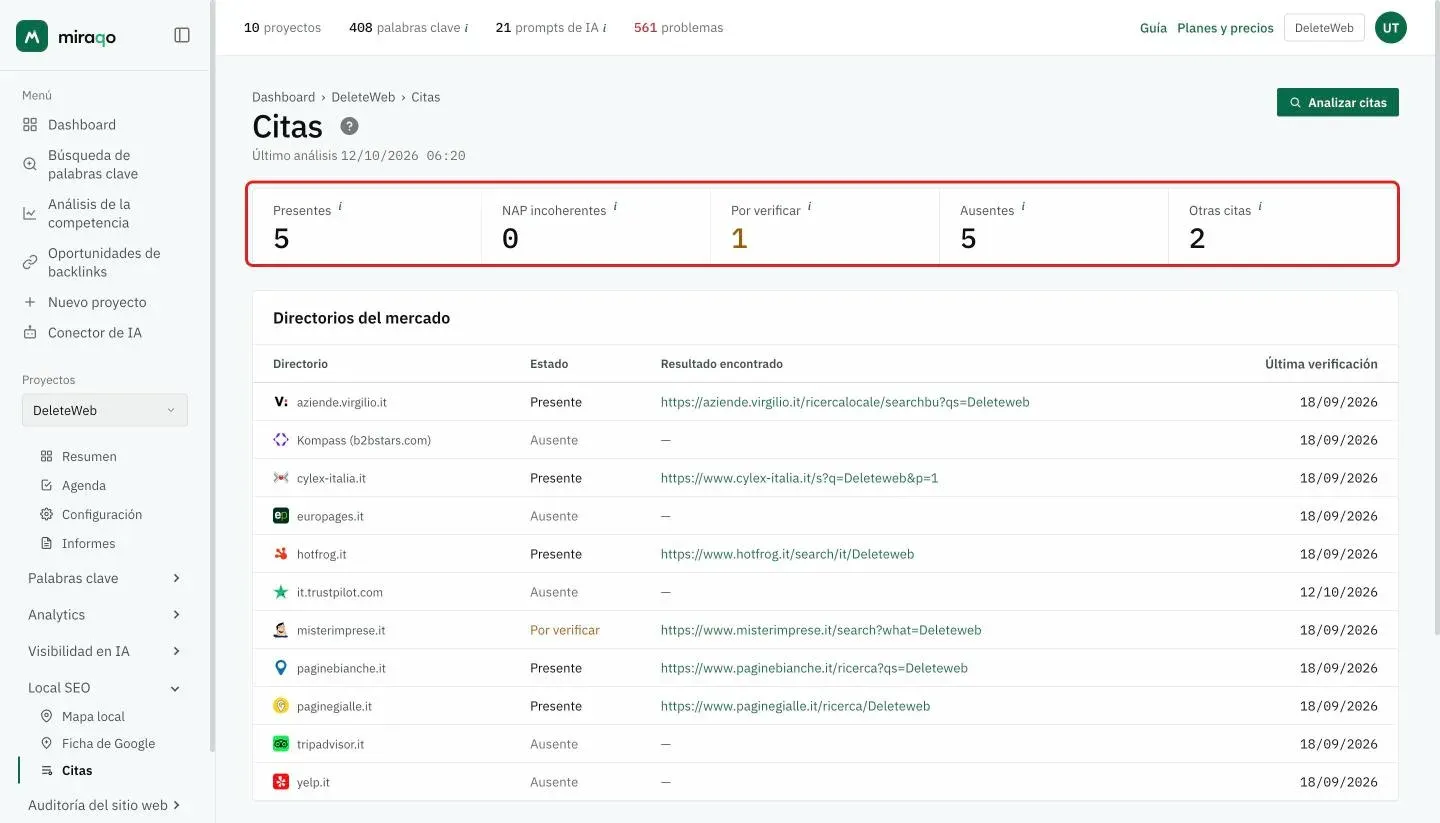Expand the Palabras clave section

(105, 578)
